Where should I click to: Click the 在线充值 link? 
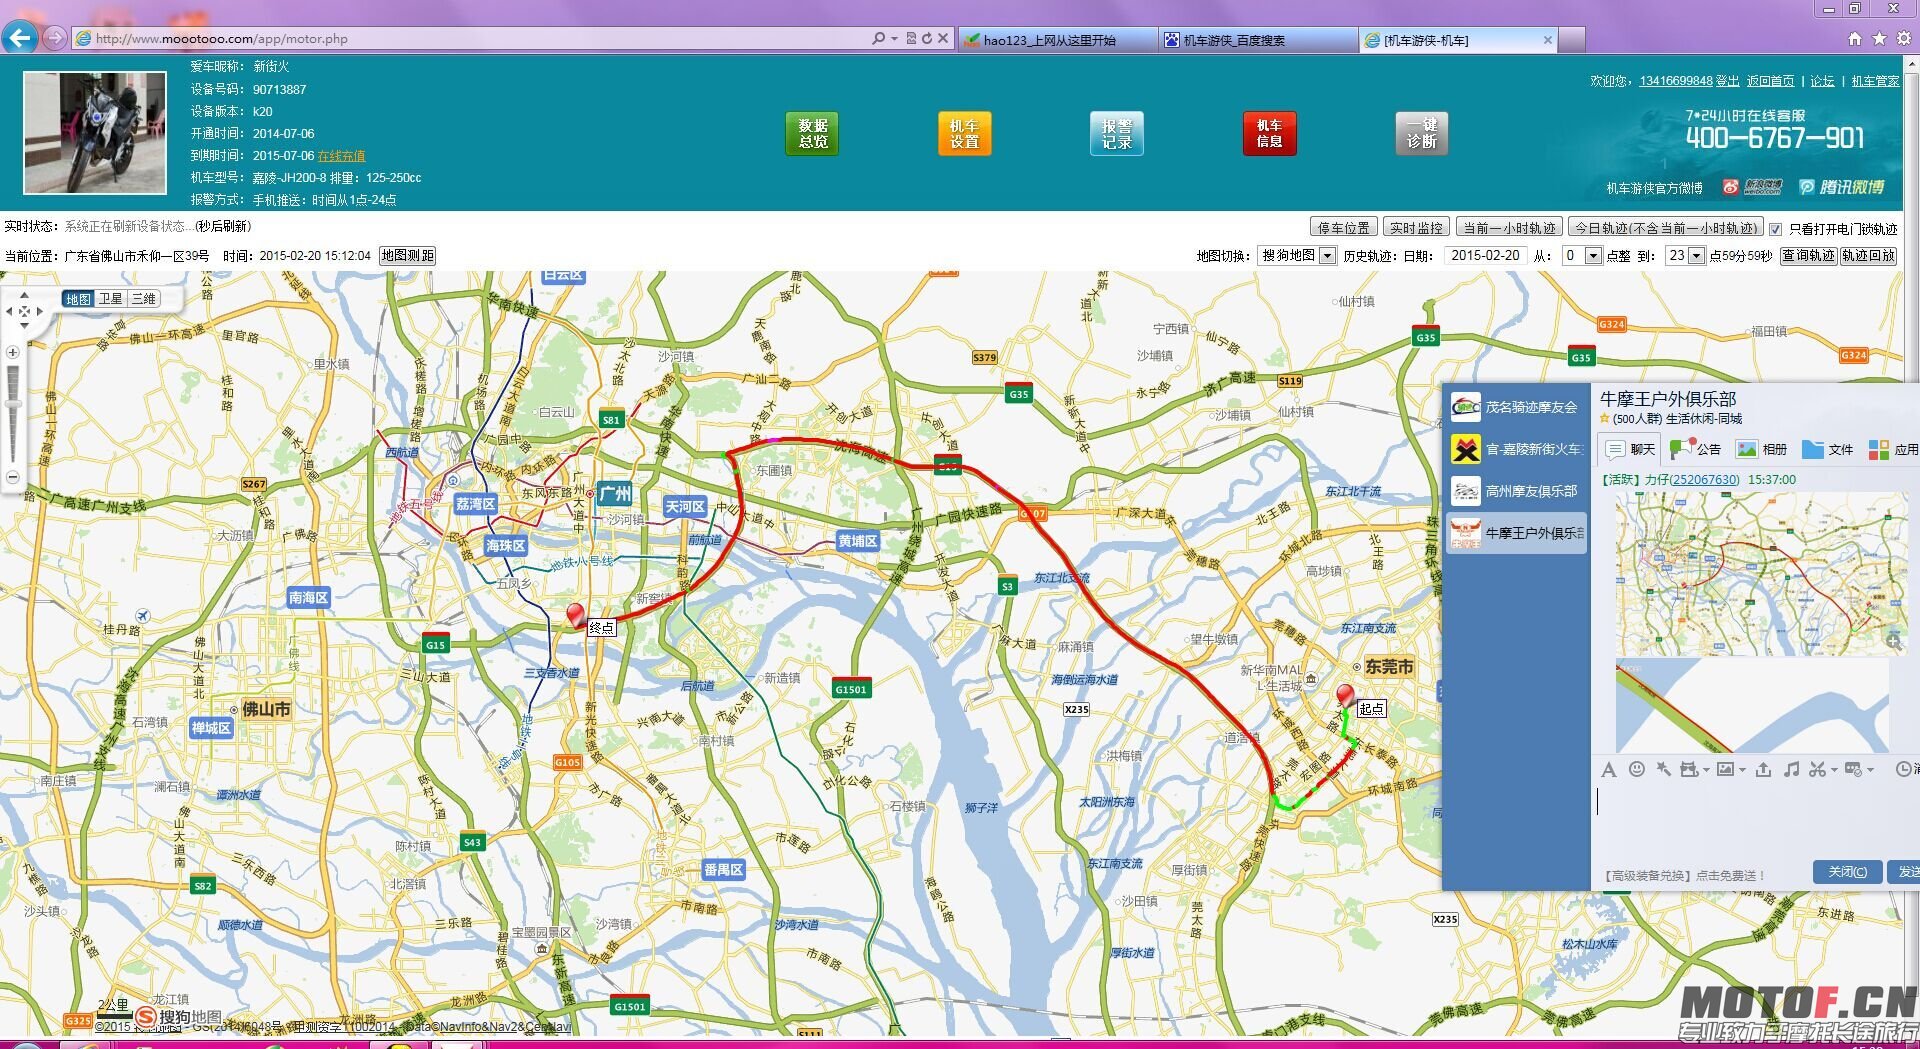tap(341, 156)
